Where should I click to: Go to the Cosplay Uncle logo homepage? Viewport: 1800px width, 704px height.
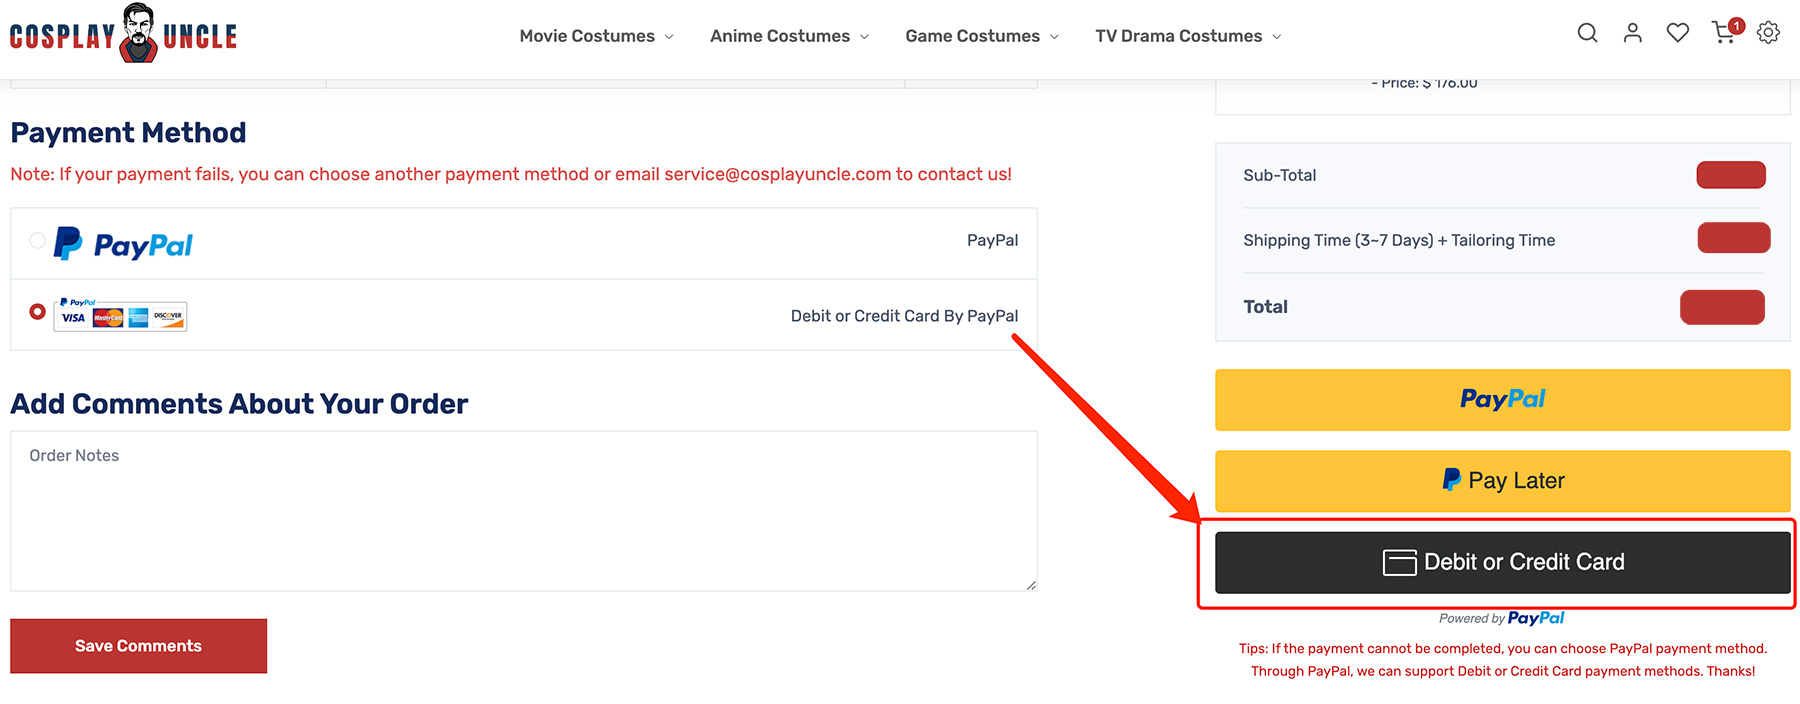click(x=123, y=34)
